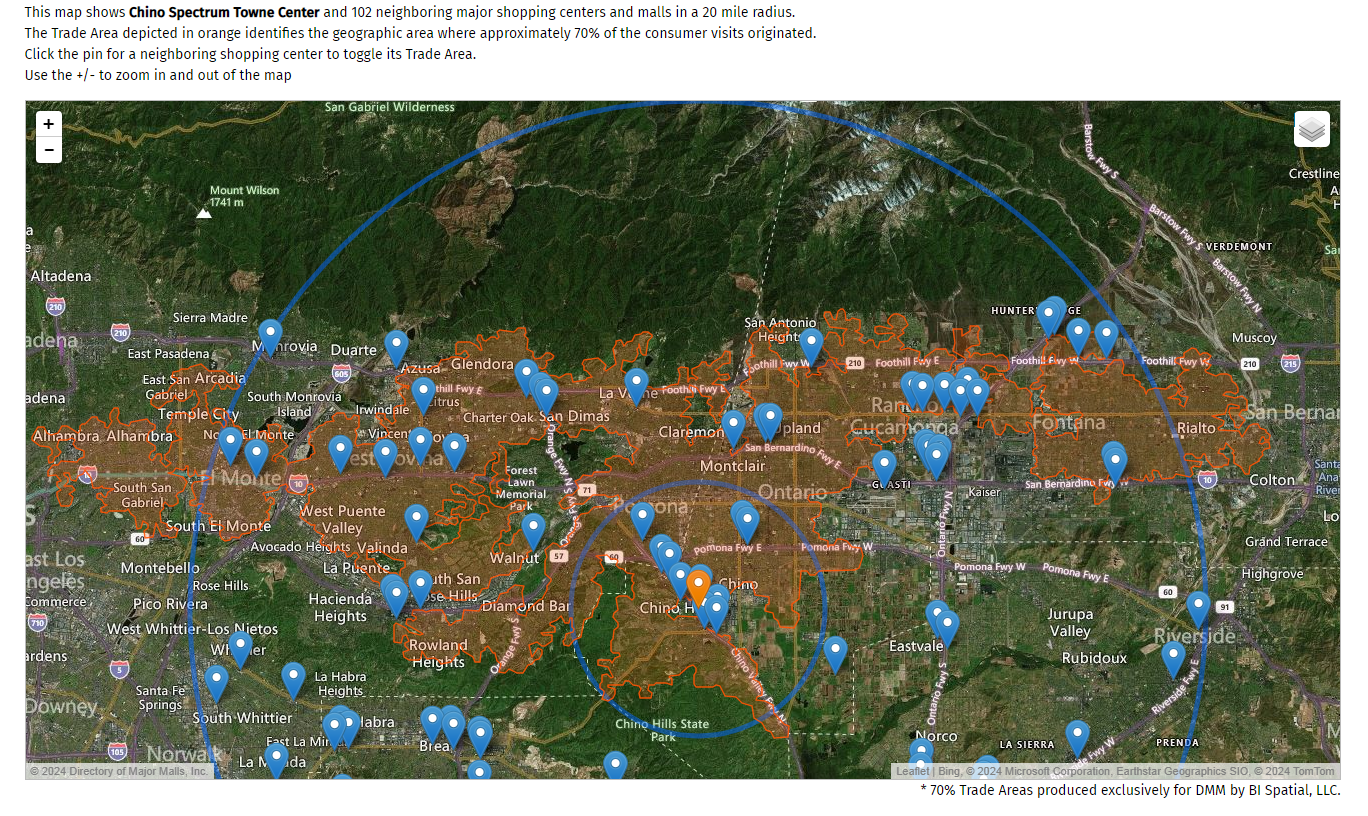Select the isolated pin west of Eastvale
Screen dimensions: 1368x816
[835, 652]
